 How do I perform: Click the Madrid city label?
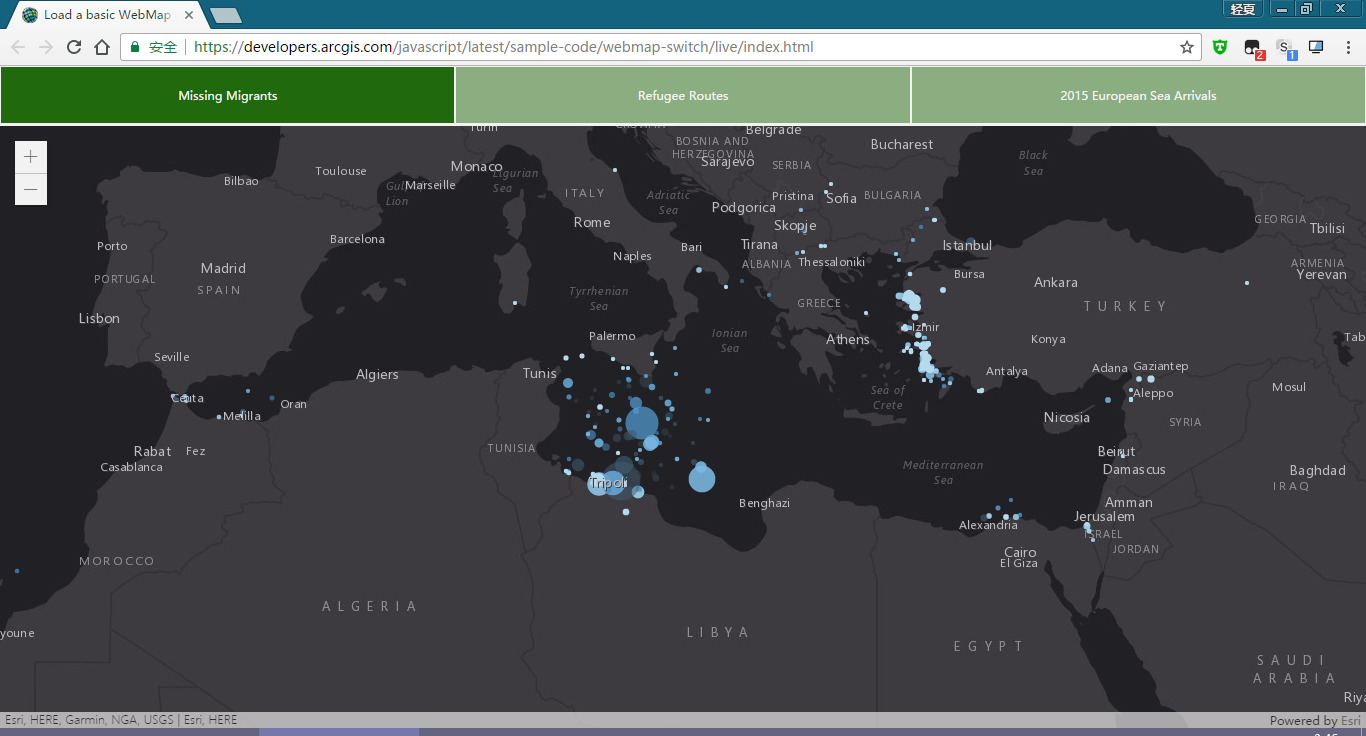[223, 268]
